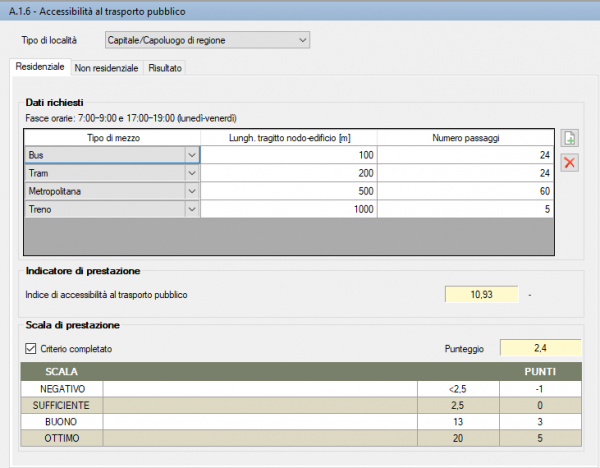Click the threshold value 20 in OTTIMO row
This screenshot has width=600, height=468.
(x=458, y=438)
